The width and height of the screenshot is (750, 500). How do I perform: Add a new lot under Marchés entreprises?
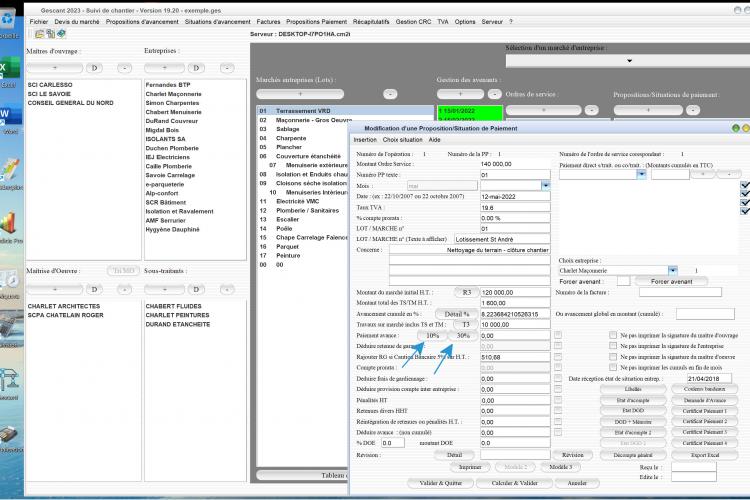click(300, 94)
